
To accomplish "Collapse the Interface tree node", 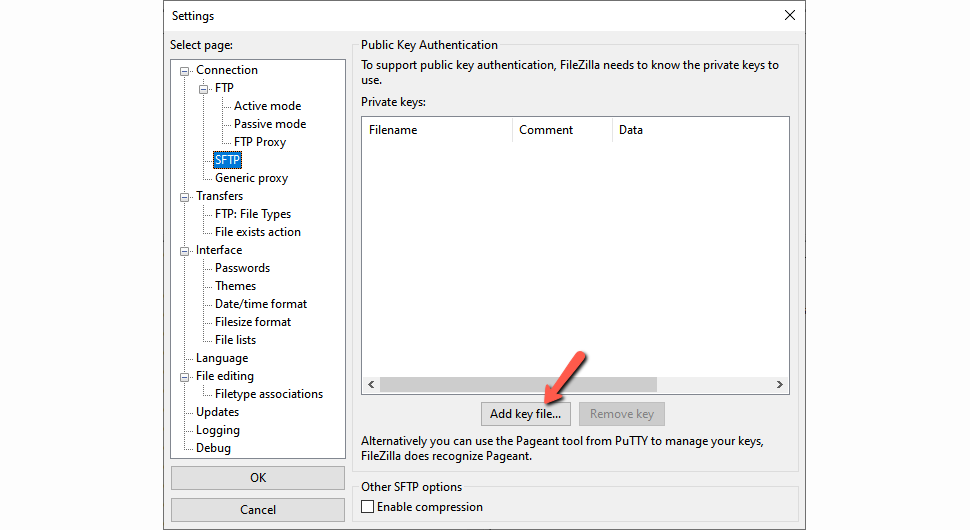I will [x=184, y=251].
